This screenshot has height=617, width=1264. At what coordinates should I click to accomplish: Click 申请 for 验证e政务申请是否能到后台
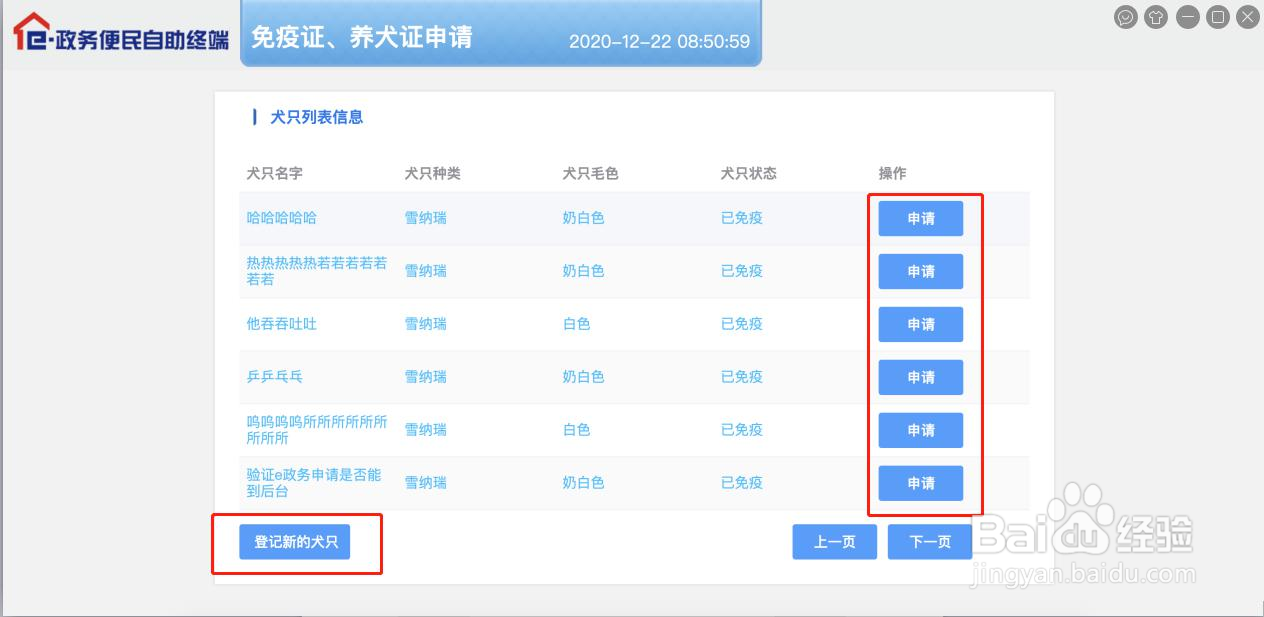pos(921,483)
